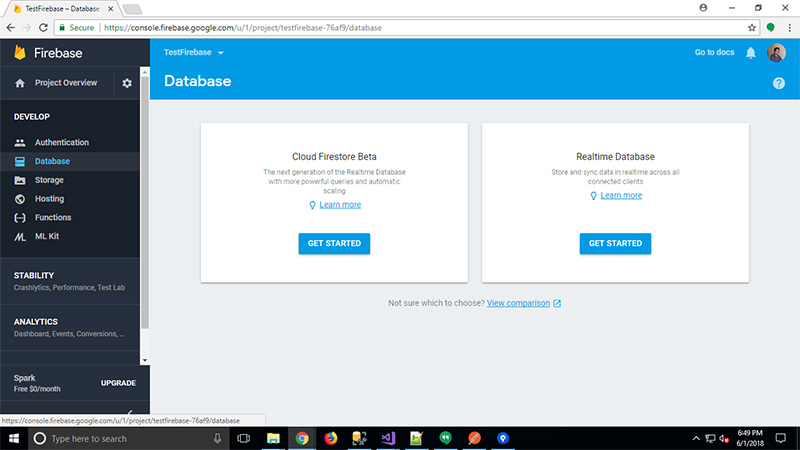Click the Hosting globe icon
800x450 pixels.
click(20, 199)
